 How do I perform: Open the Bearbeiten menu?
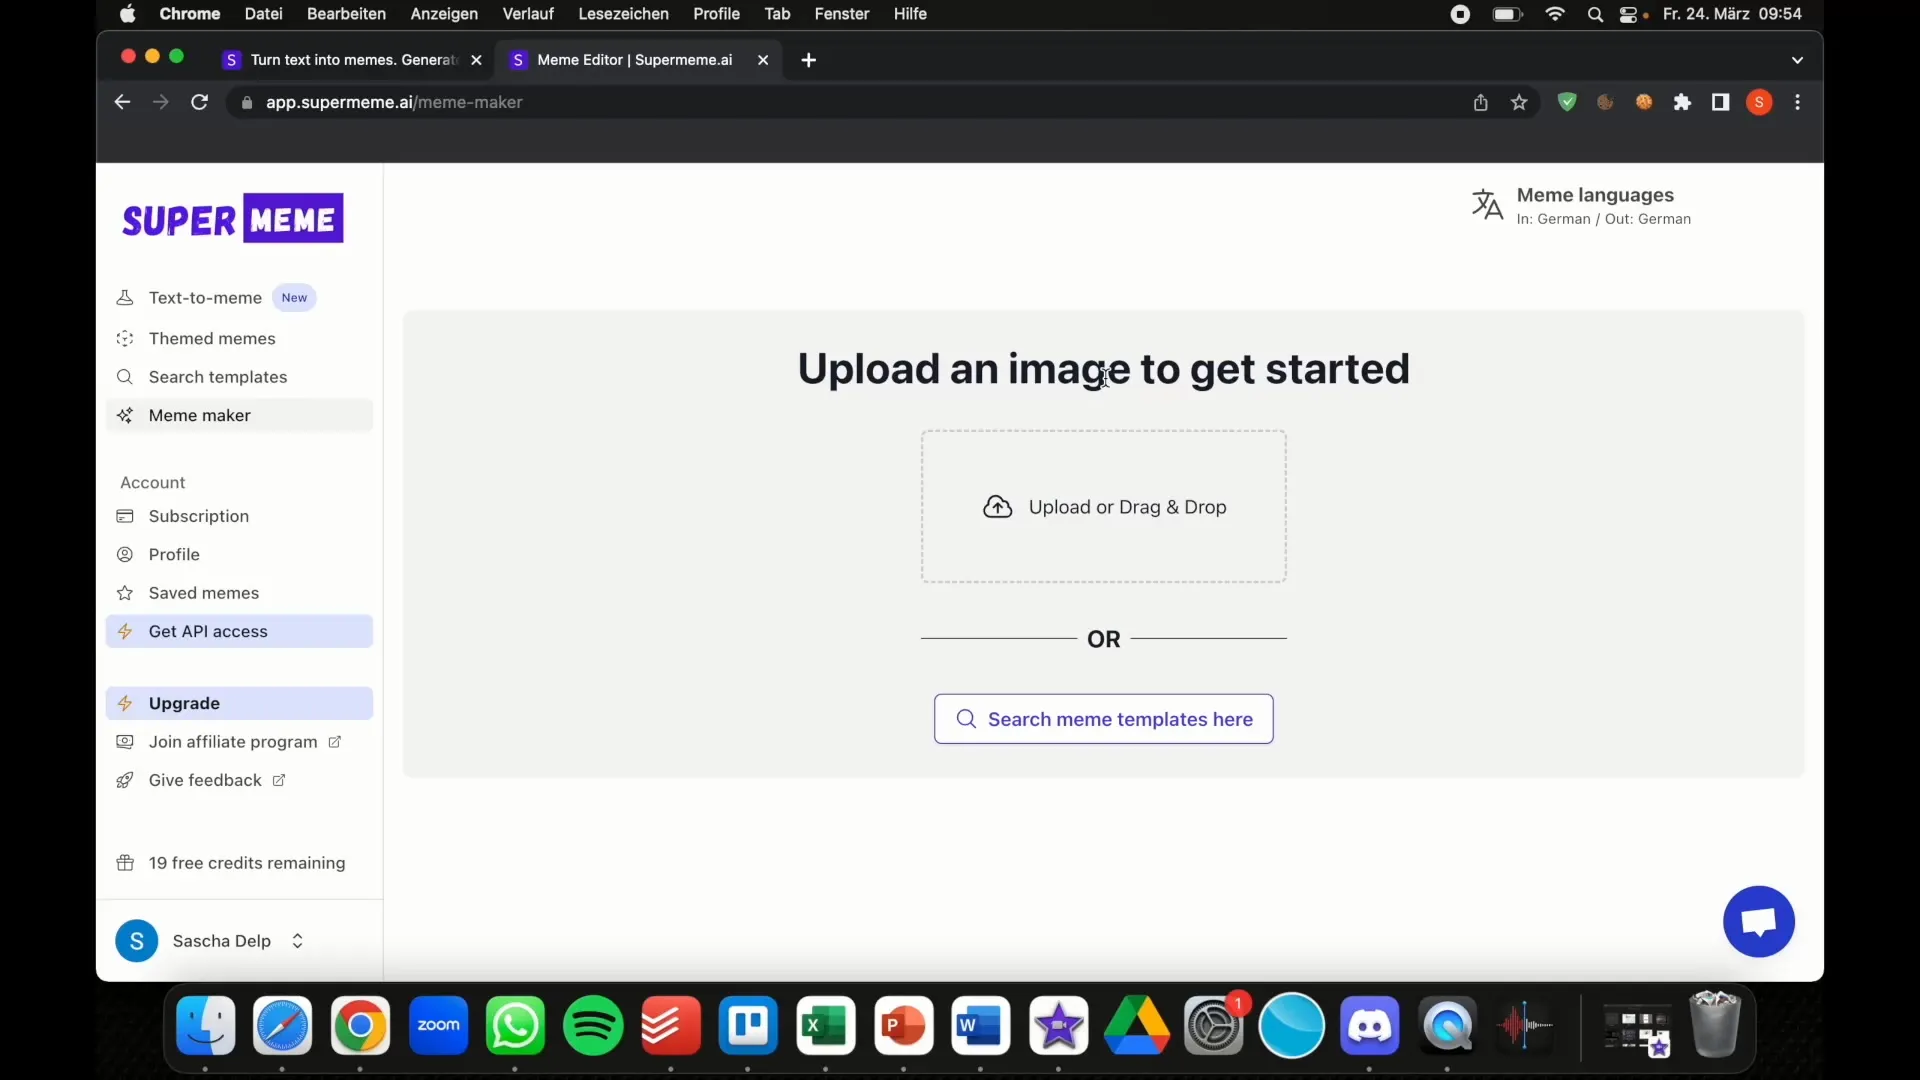pyautogui.click(x=346, y=14)
